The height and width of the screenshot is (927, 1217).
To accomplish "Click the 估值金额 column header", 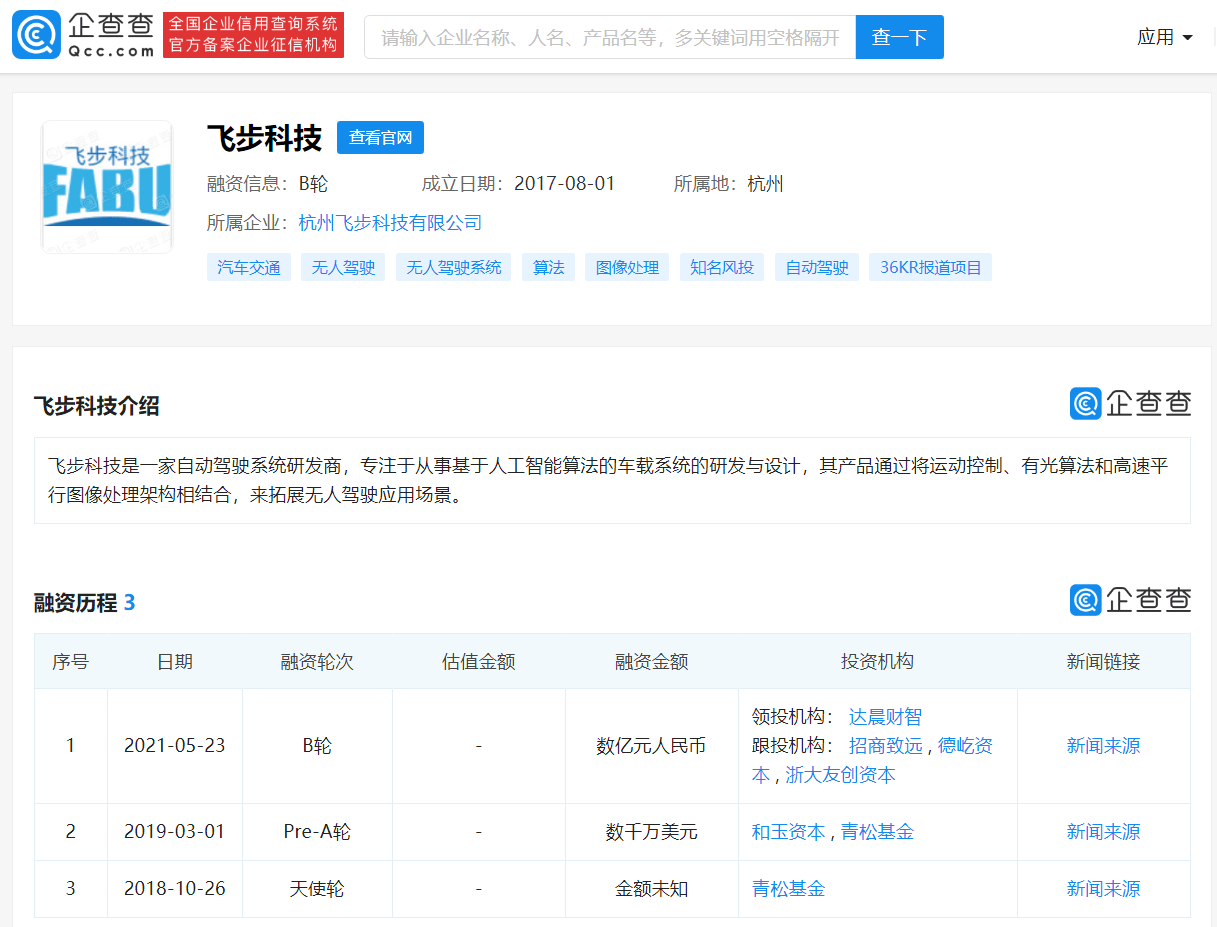I will (x=479, y=662).
